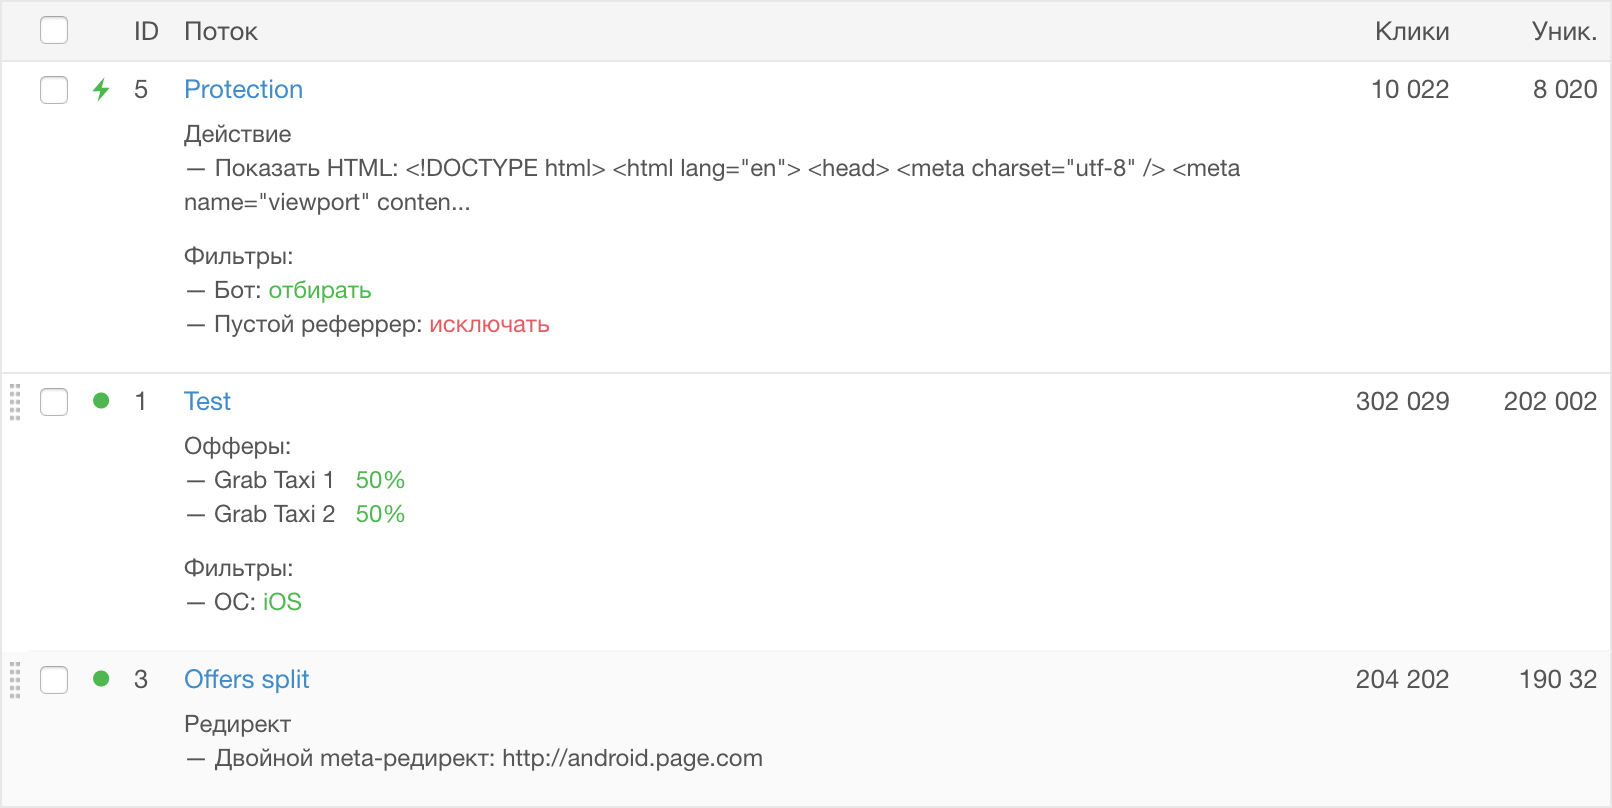Screen dimensions: 1612x808
Task: Click the Grab Taxi 2 offer entry
Action: click(274, 514)
